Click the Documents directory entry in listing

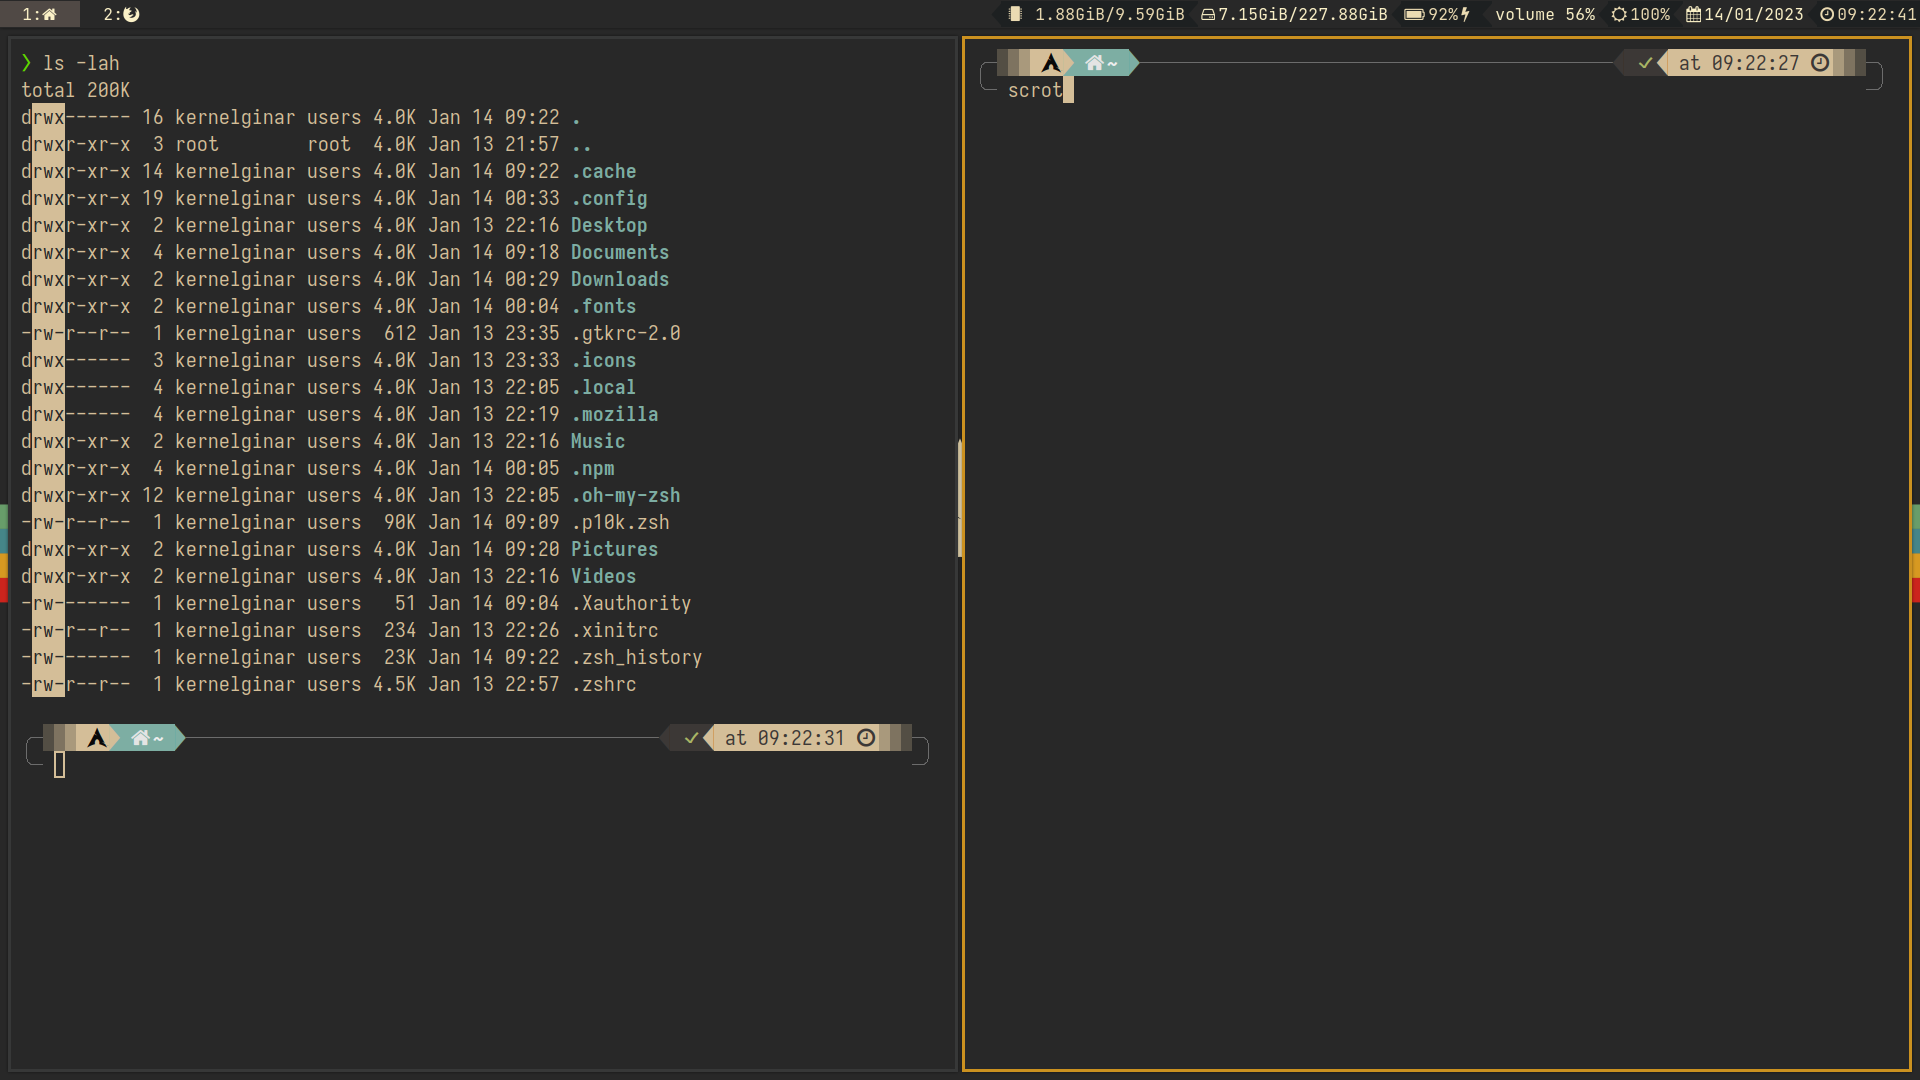pos(619,252)
